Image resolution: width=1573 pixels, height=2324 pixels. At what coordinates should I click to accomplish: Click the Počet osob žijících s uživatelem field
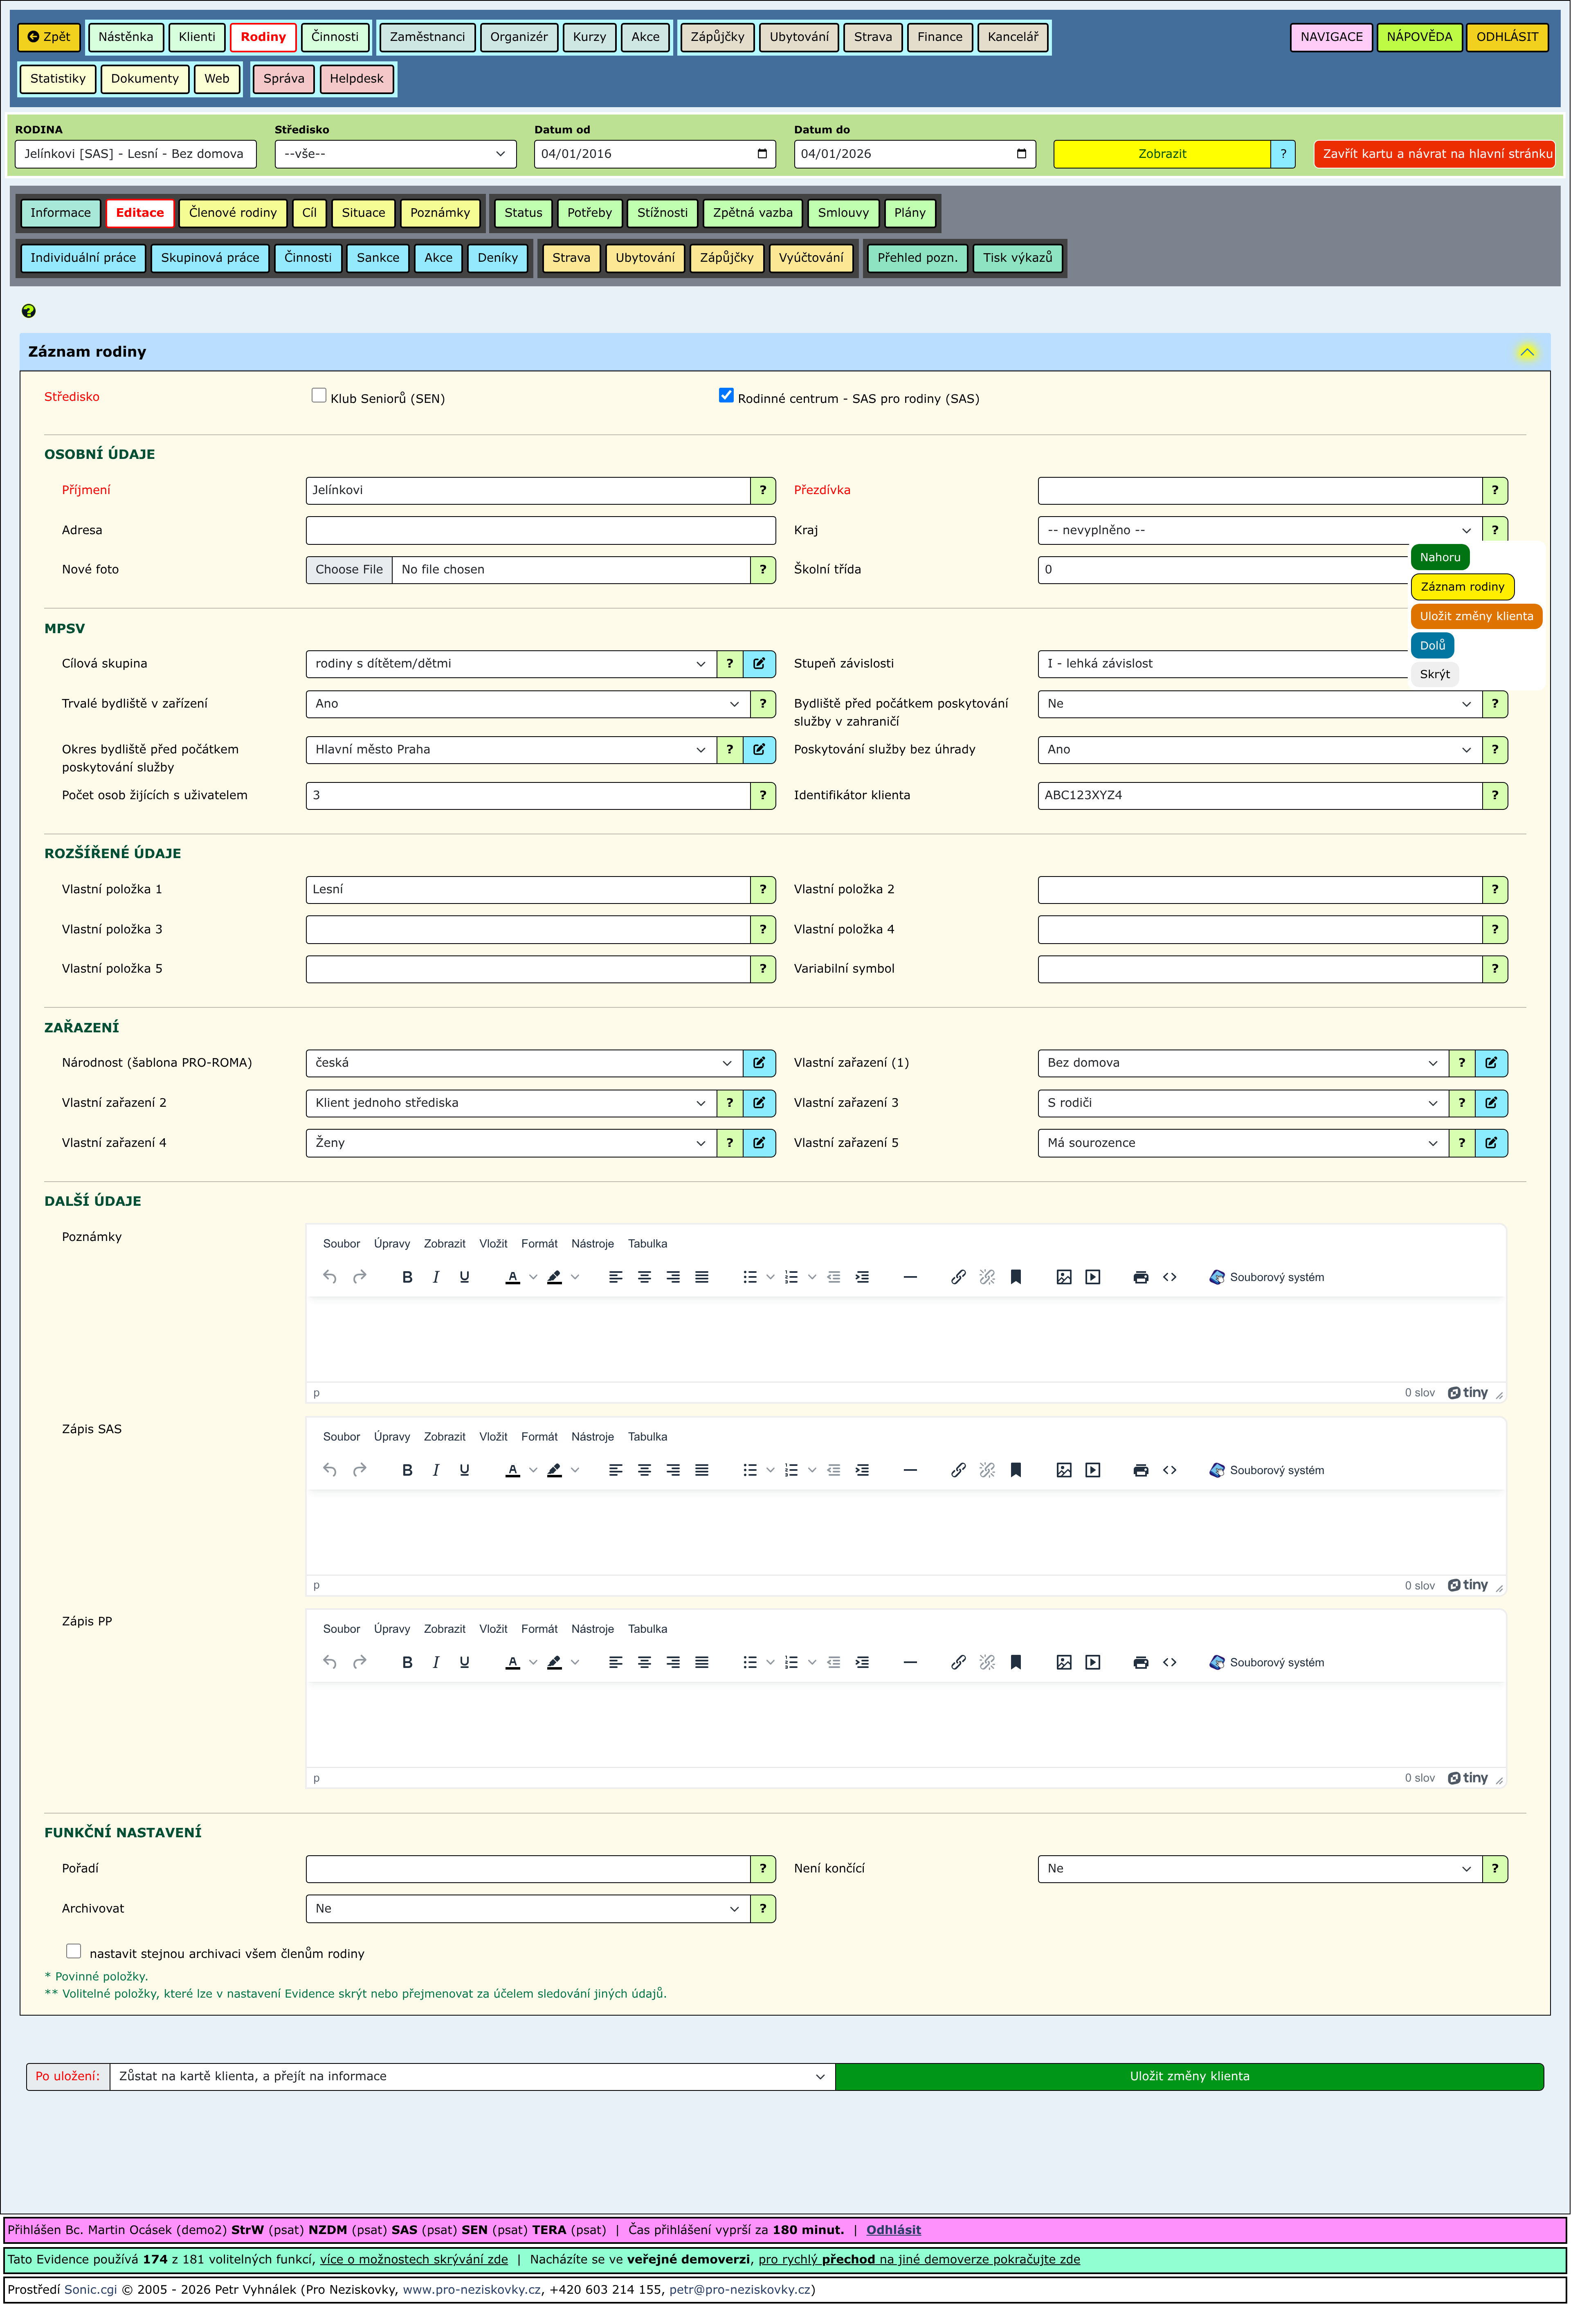pos(528,796)
